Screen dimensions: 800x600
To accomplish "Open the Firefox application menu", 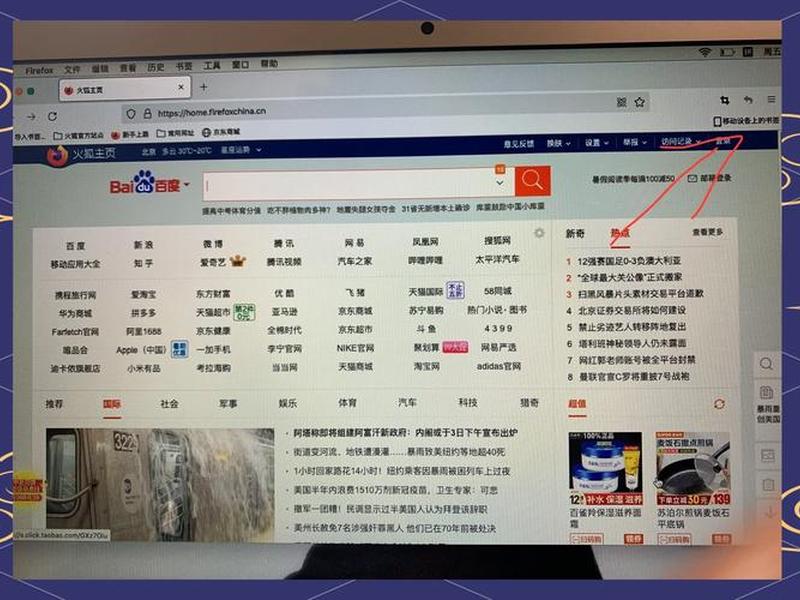I will [39, 70].
